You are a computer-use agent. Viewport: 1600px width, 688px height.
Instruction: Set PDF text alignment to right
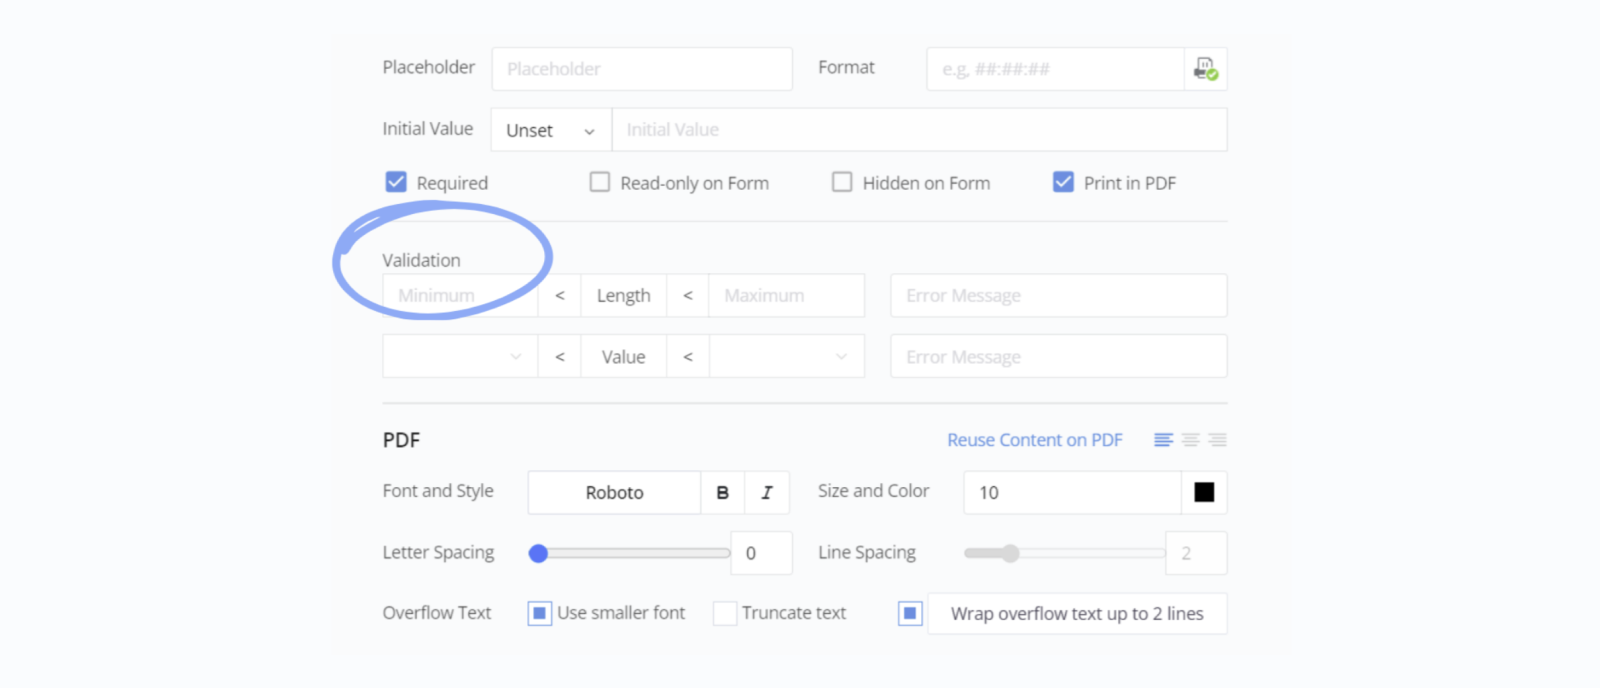pyautogui.click(x=1217, y=440)
